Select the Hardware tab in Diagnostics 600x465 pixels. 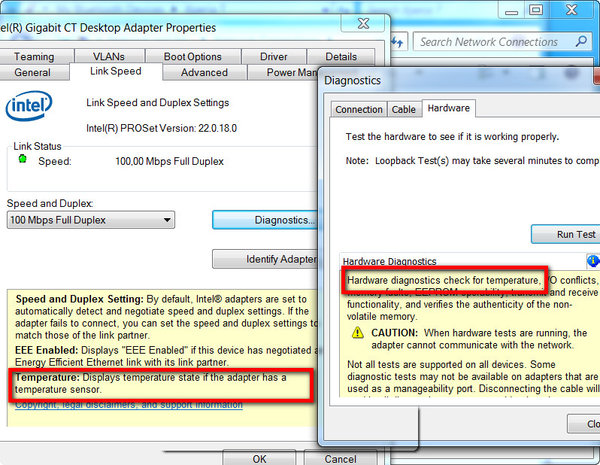pos(448,108)
